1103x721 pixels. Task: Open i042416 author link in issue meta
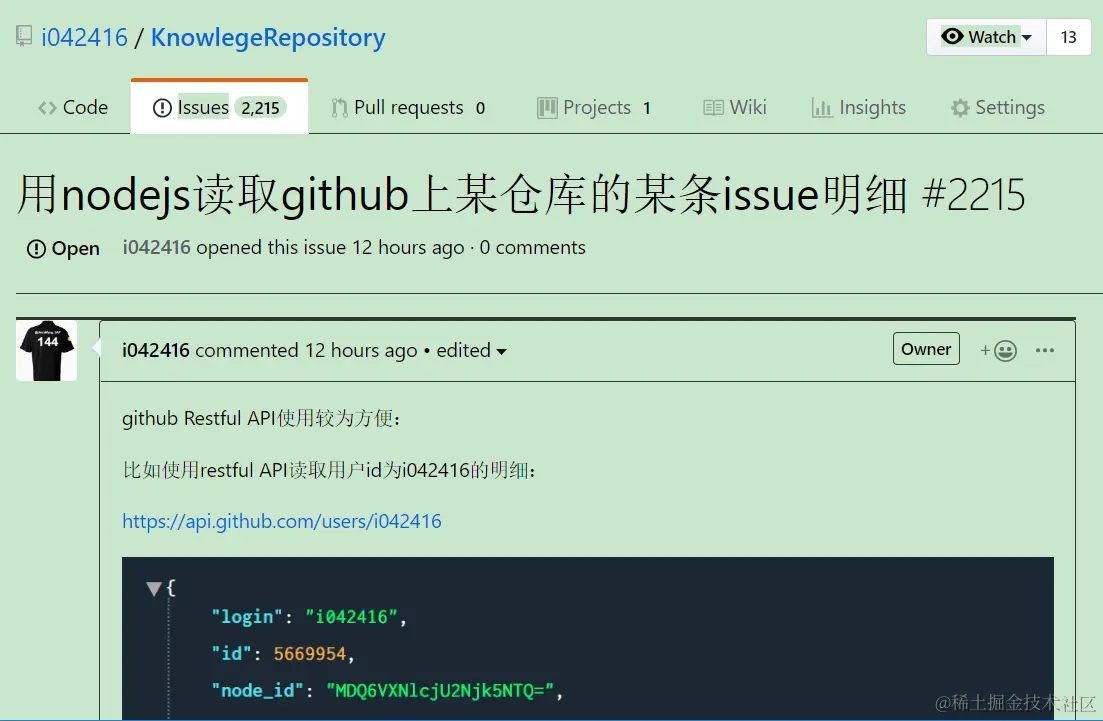coord(156,248)
